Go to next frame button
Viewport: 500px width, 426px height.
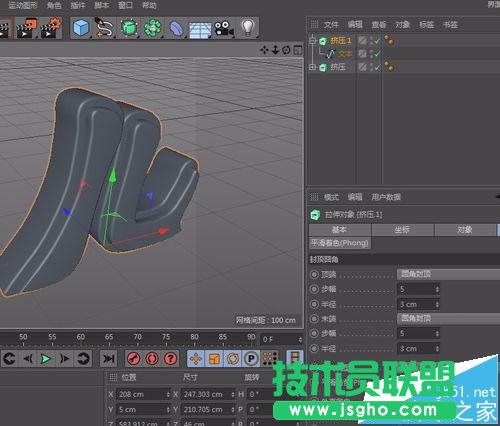(x=64, y=359)
